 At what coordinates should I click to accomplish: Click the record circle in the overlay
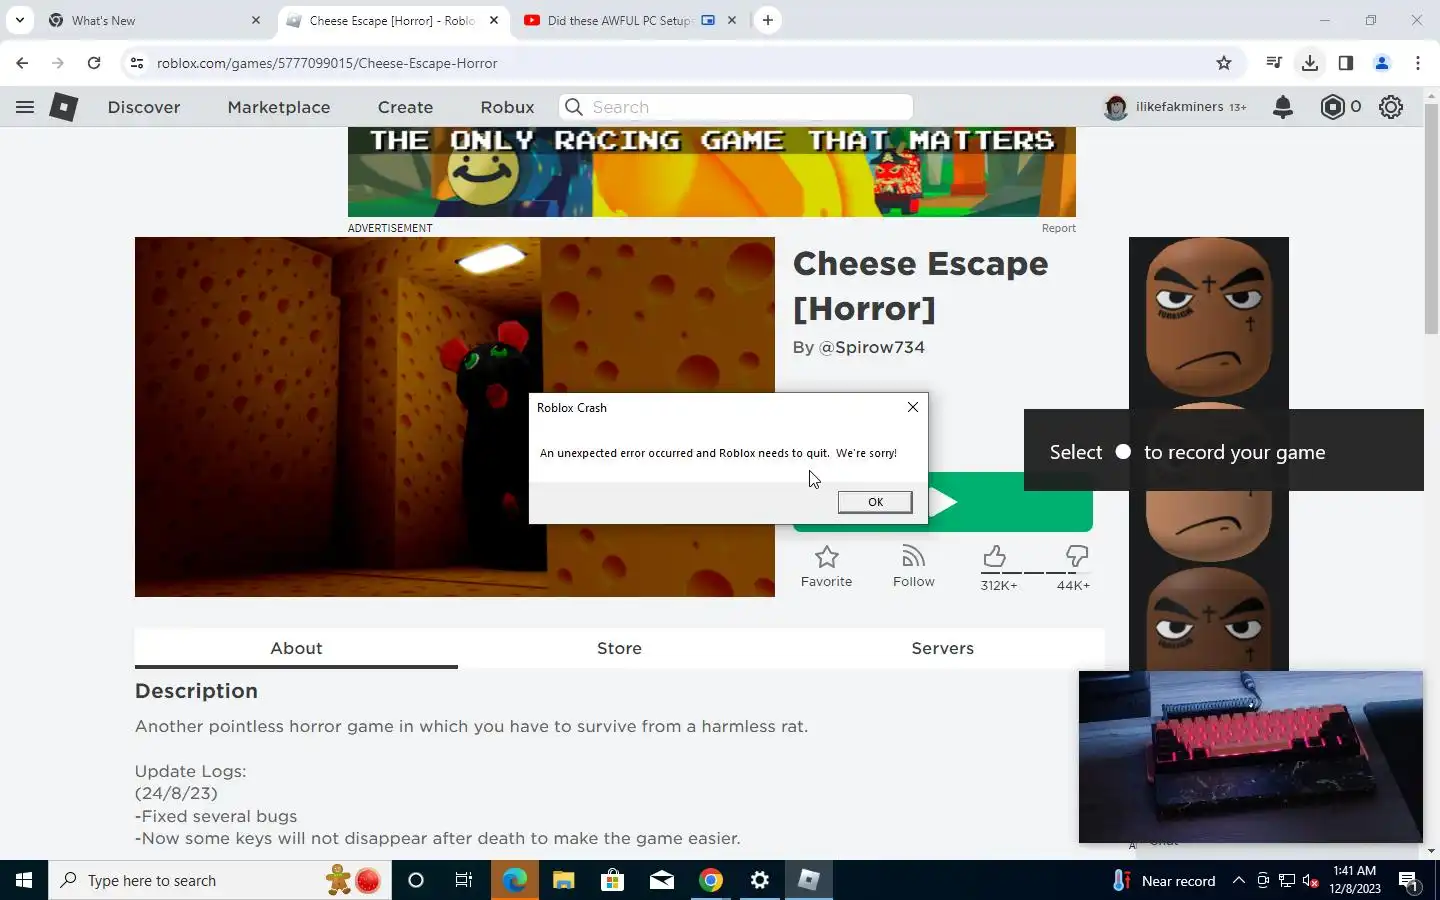[1123, 452]
